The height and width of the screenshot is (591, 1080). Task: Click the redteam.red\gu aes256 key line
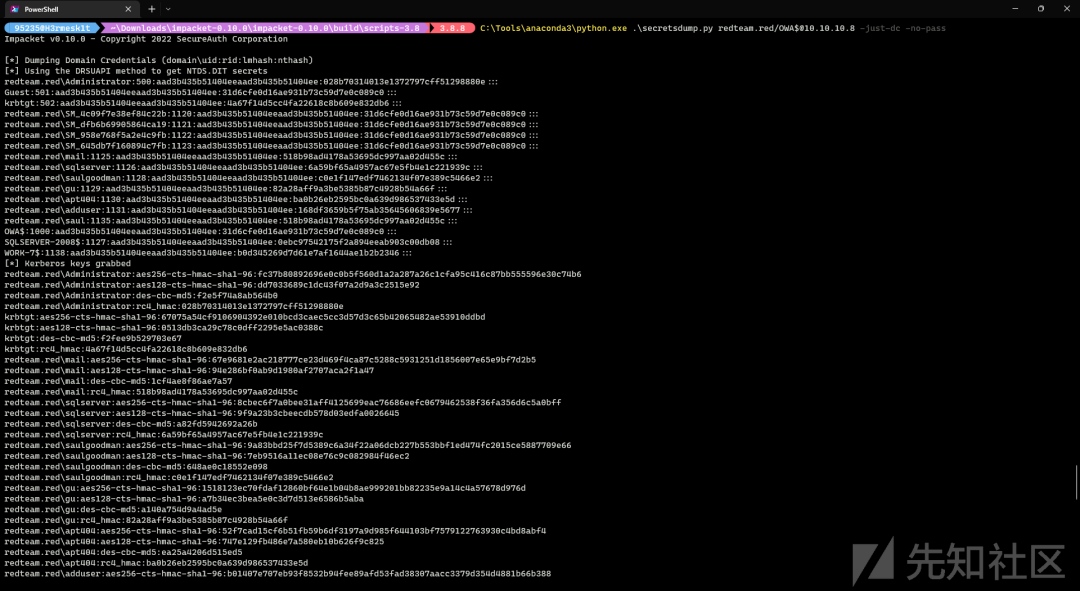tap(265, 488)
